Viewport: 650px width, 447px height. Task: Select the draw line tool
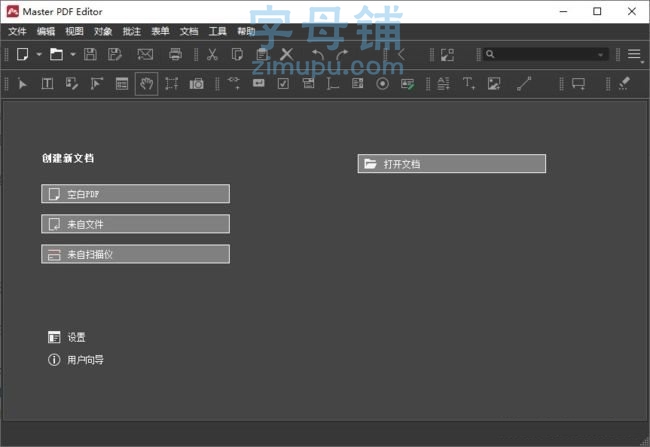coord(524,84)
